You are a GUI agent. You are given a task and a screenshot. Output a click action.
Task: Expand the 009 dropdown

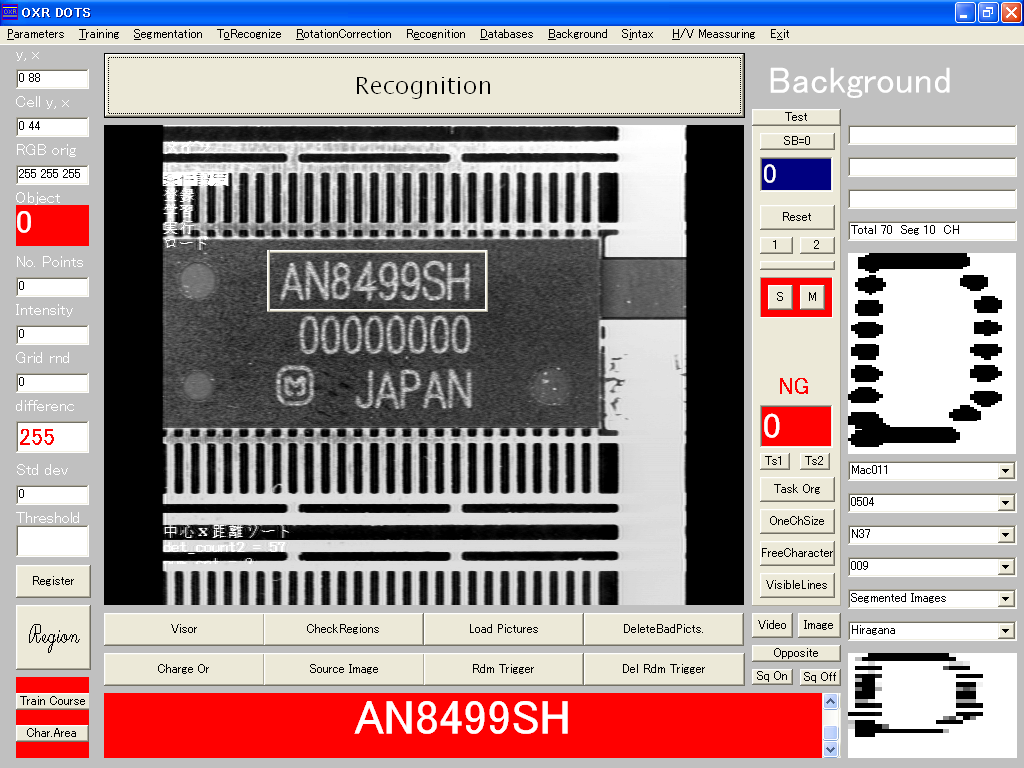coord(1006,567)
